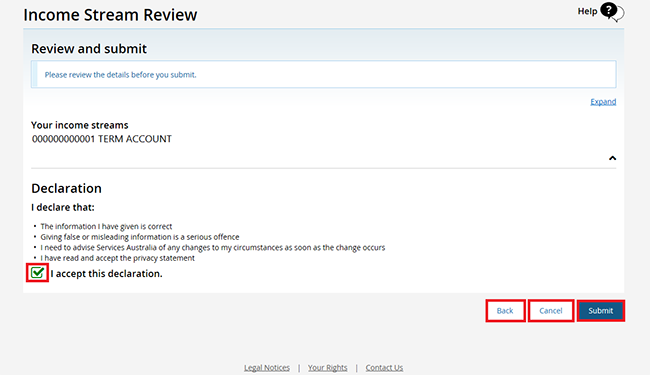
Task: Open the Legal Notices footer link
Action: (x=267, y=368)
